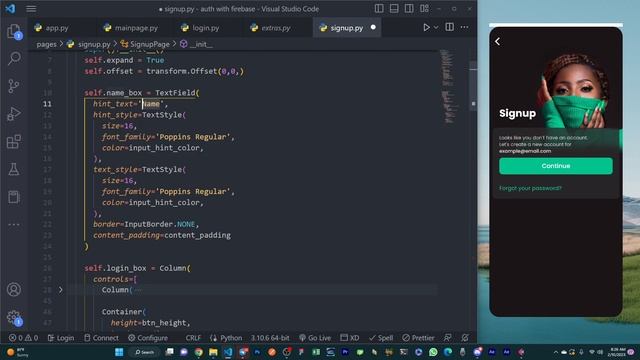This screenshot has width=640, height=360.
Task: Expand folded Column block on line 28
Action: [61, 290]
